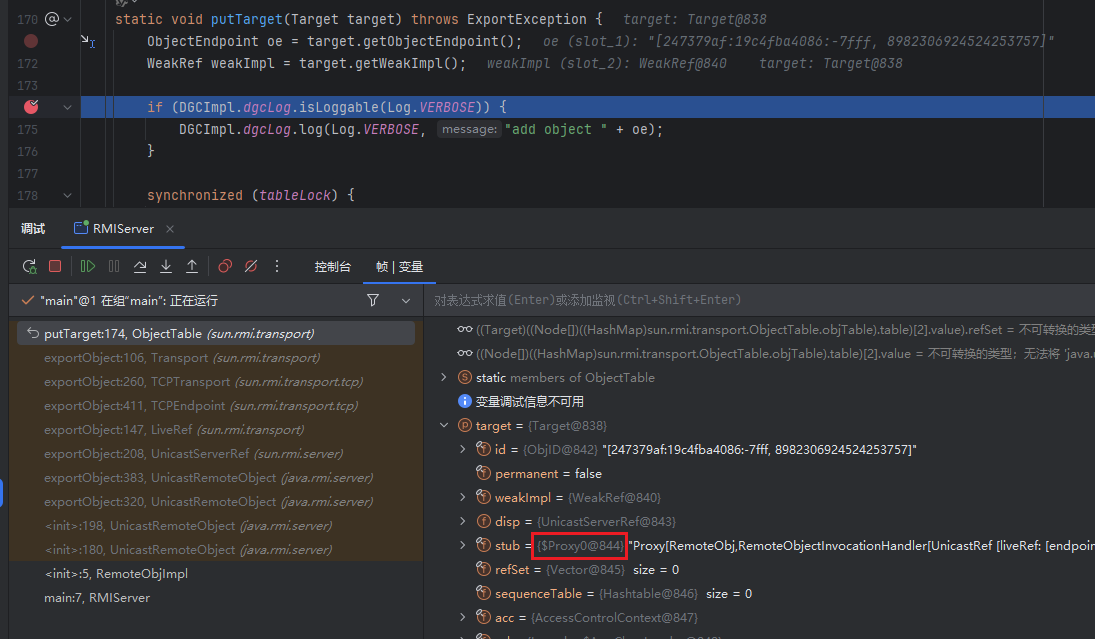
Task: Open the filter icon in threads bar
Action: click(373, 300)
